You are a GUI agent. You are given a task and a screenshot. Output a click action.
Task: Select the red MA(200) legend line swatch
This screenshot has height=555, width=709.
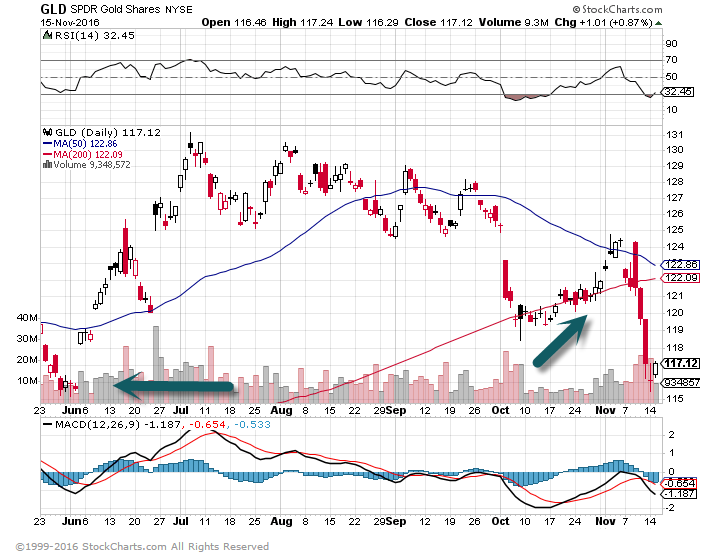click(x=47, y=154)
